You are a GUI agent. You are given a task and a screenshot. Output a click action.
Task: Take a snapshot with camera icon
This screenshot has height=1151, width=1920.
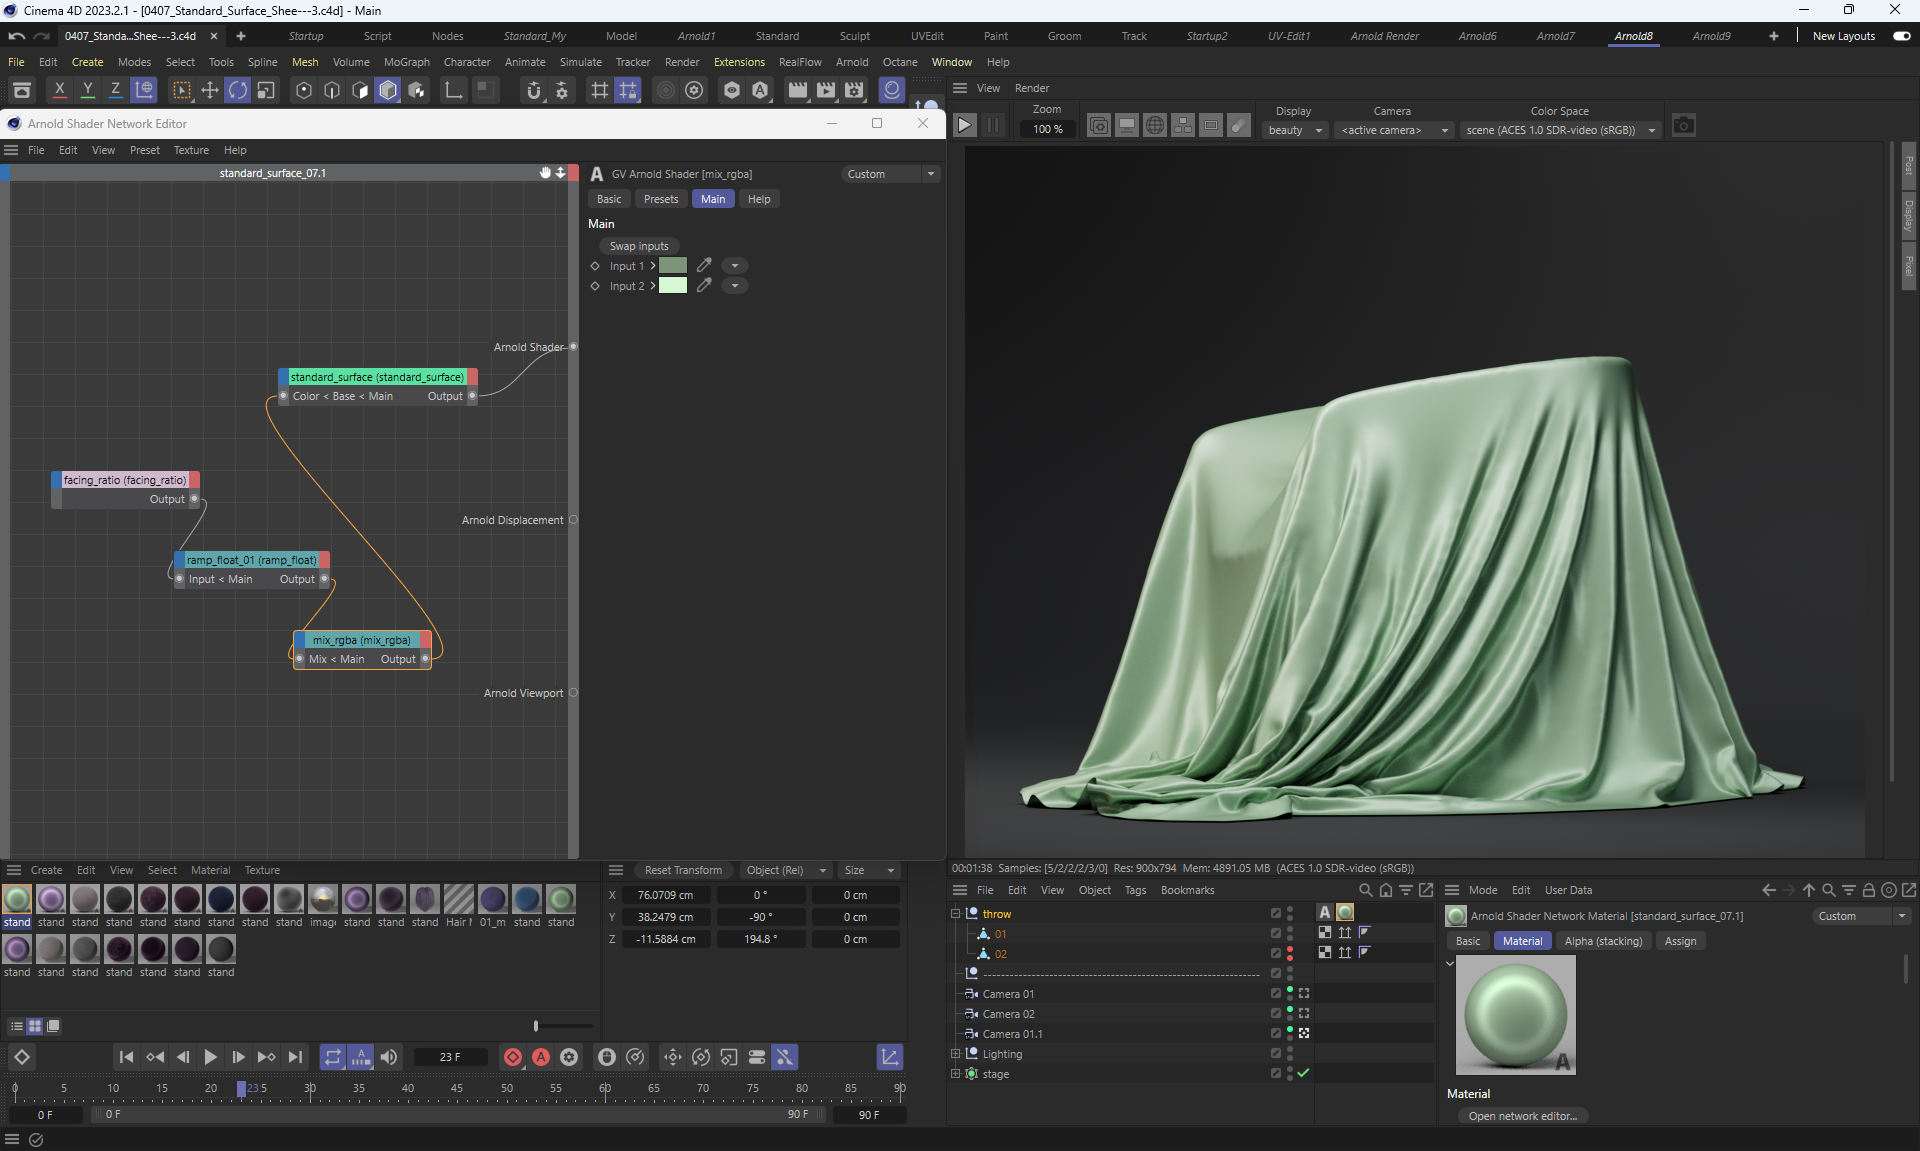pos(1684,126)
